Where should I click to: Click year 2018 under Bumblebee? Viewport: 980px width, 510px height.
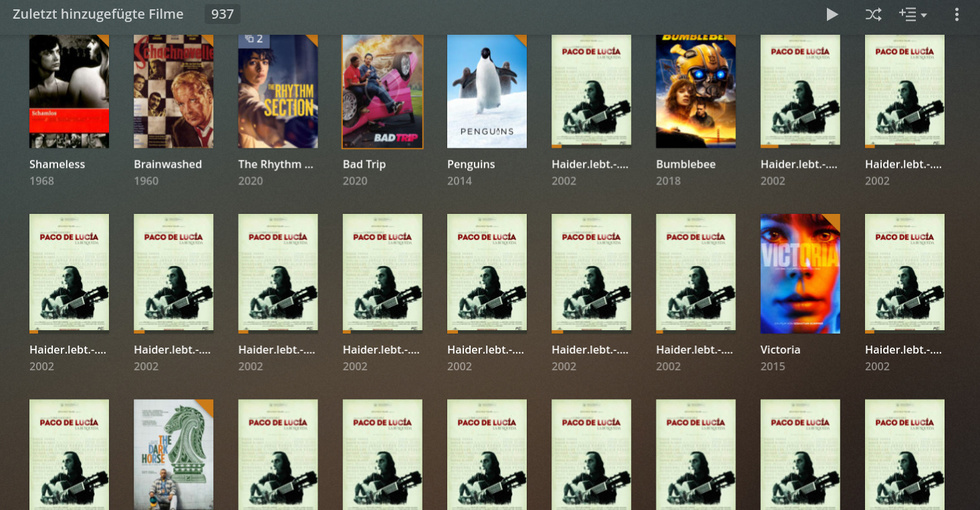[668, 181]
